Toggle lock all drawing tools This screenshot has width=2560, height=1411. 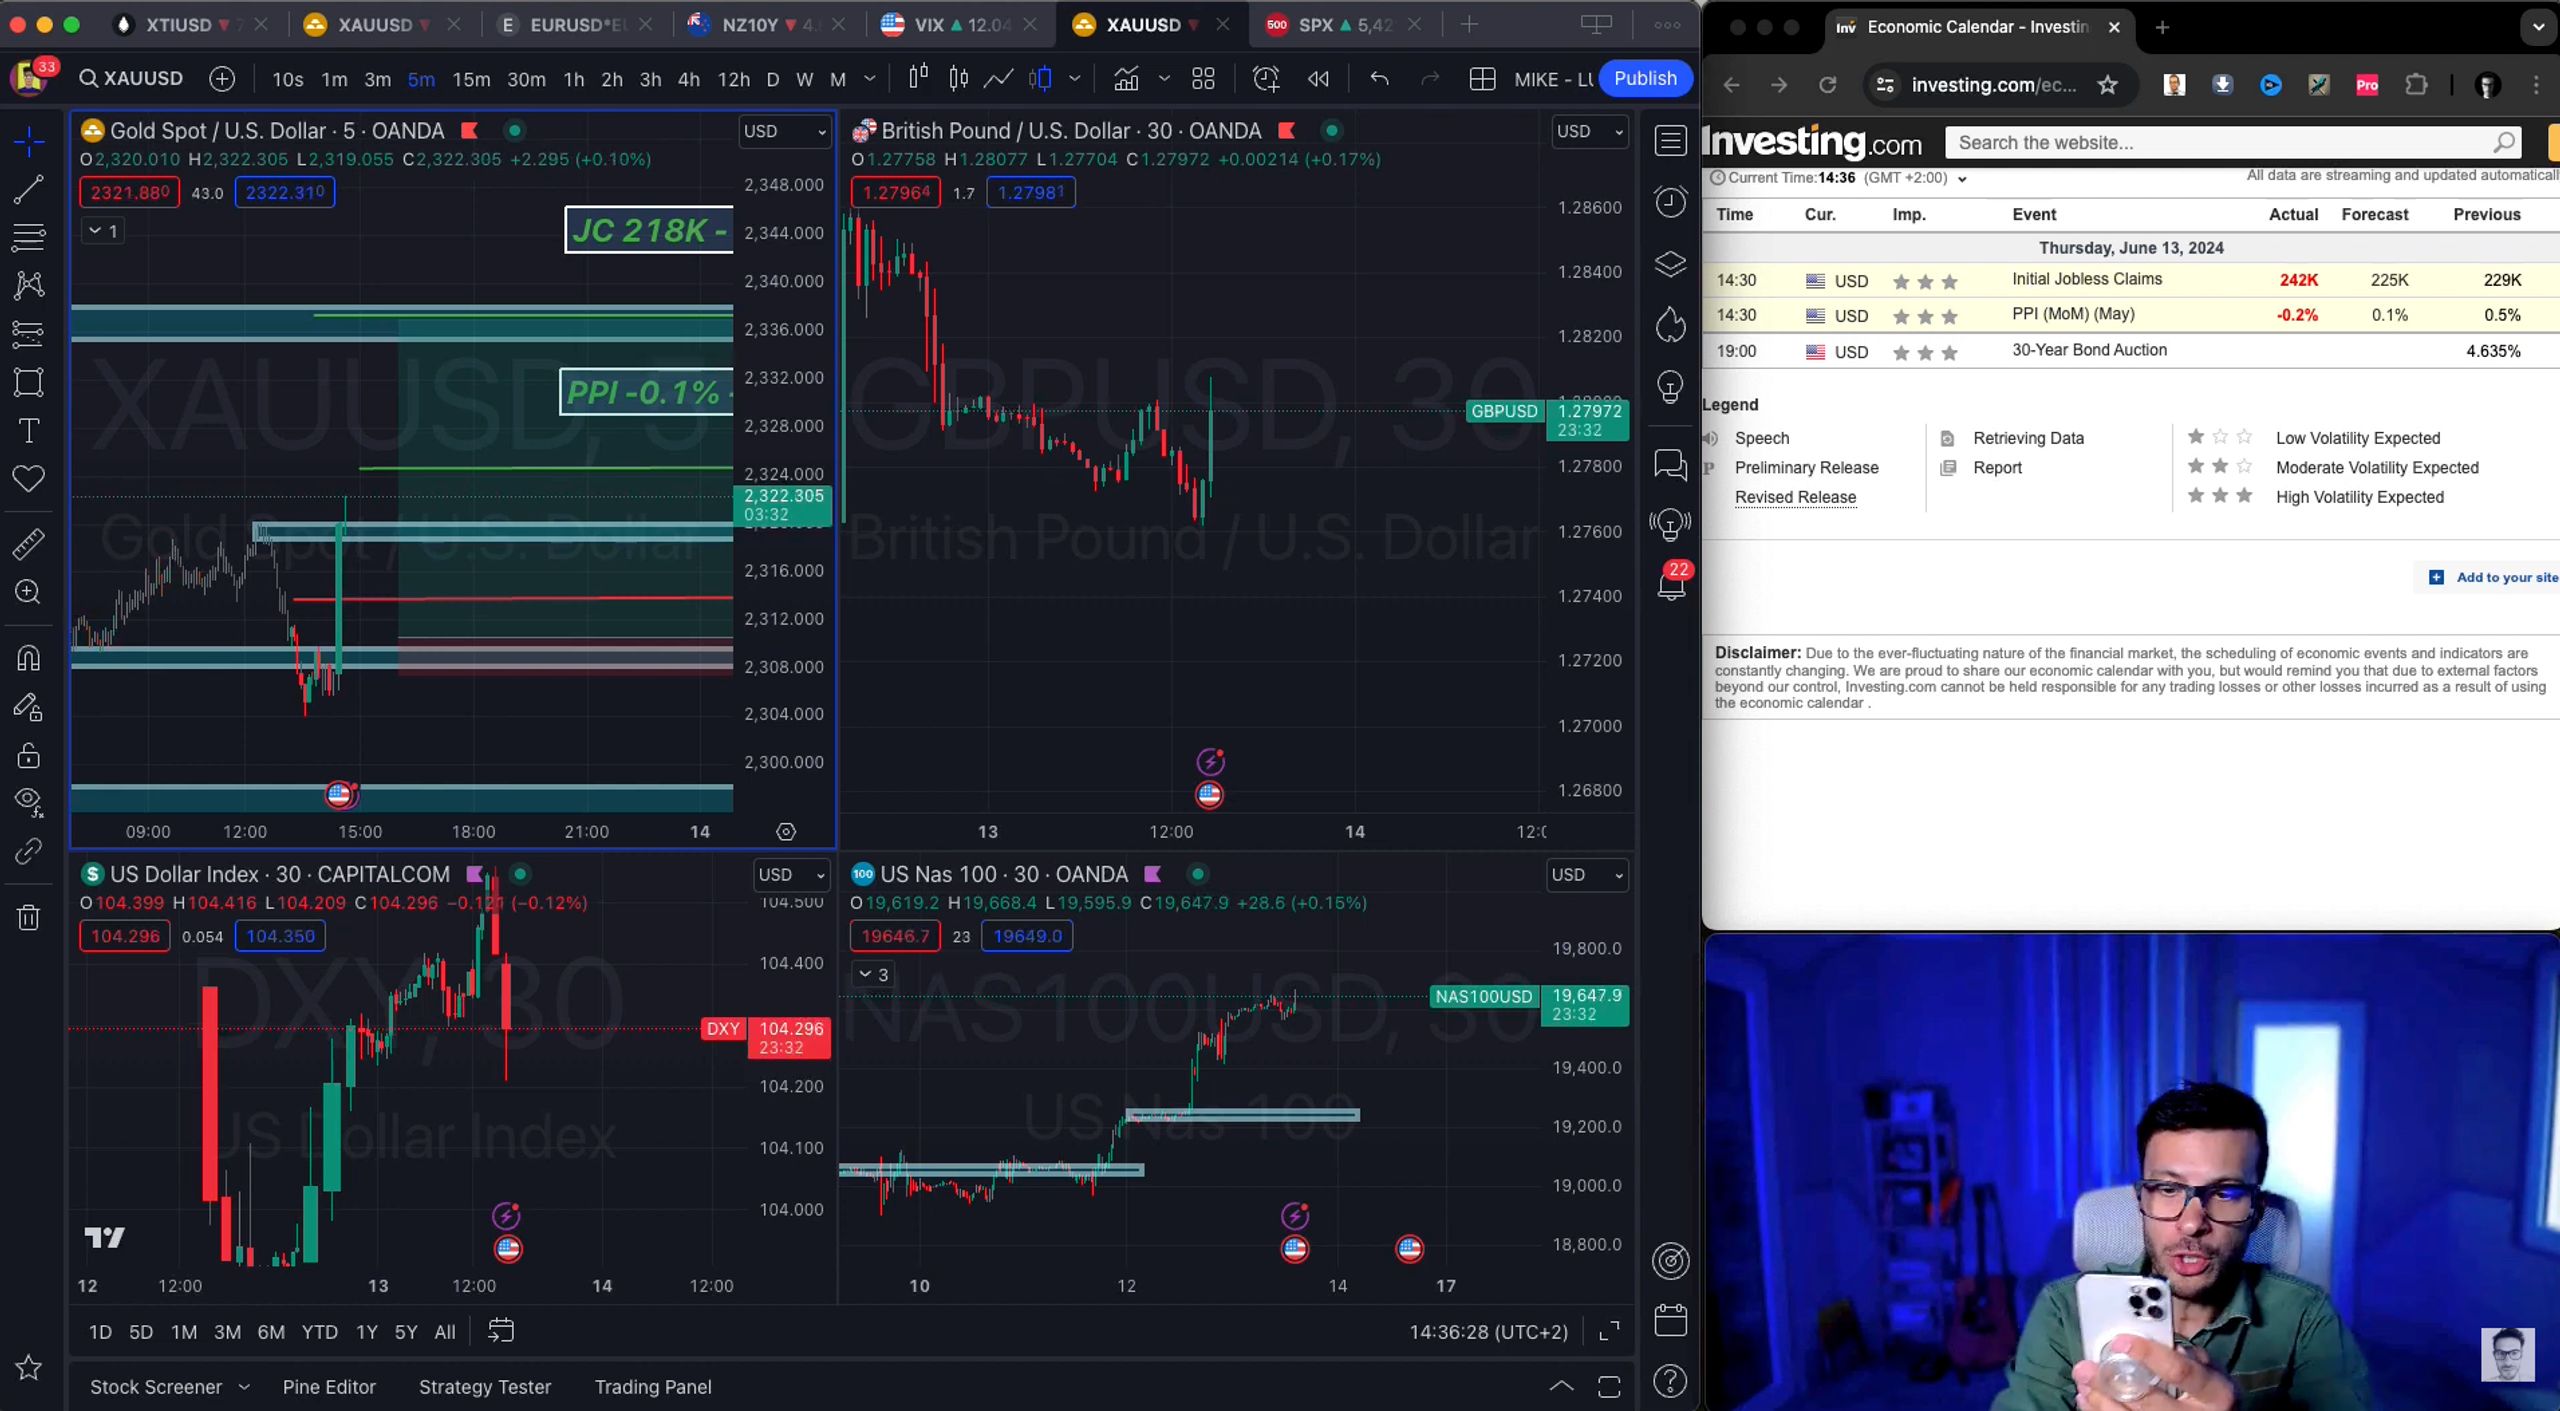point(29,755)
